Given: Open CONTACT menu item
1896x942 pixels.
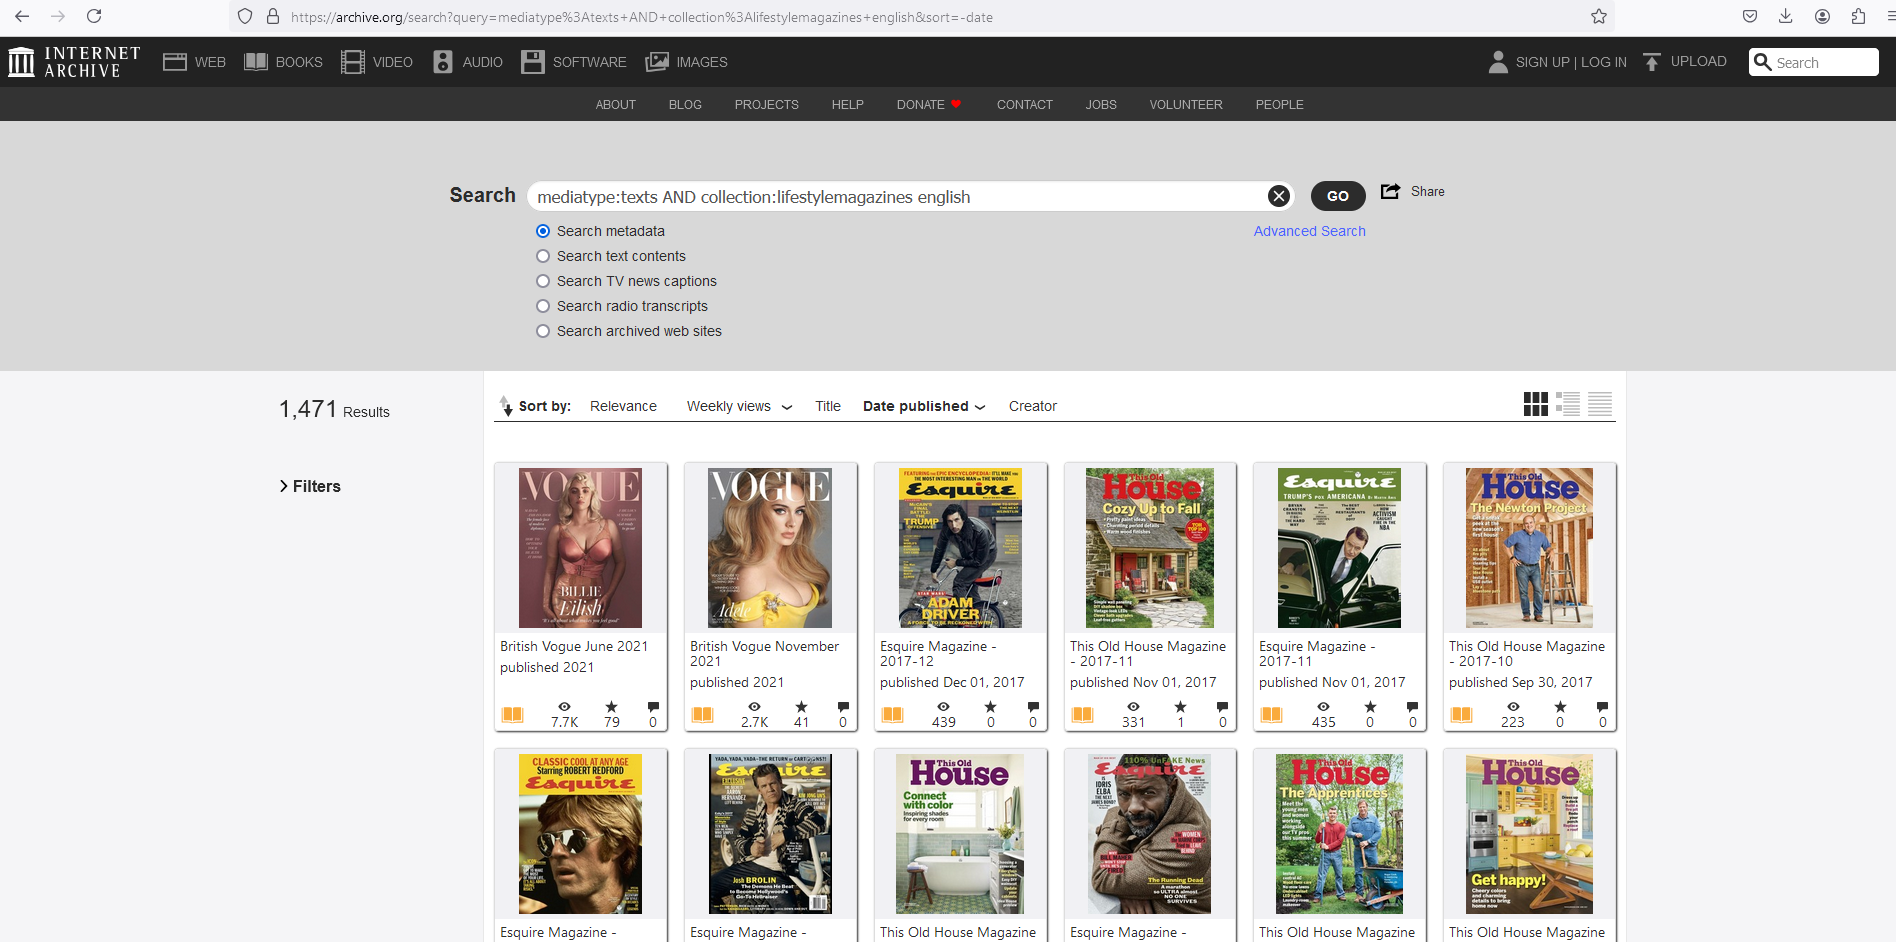Looking at the screenshot, I should [1025, 104].
